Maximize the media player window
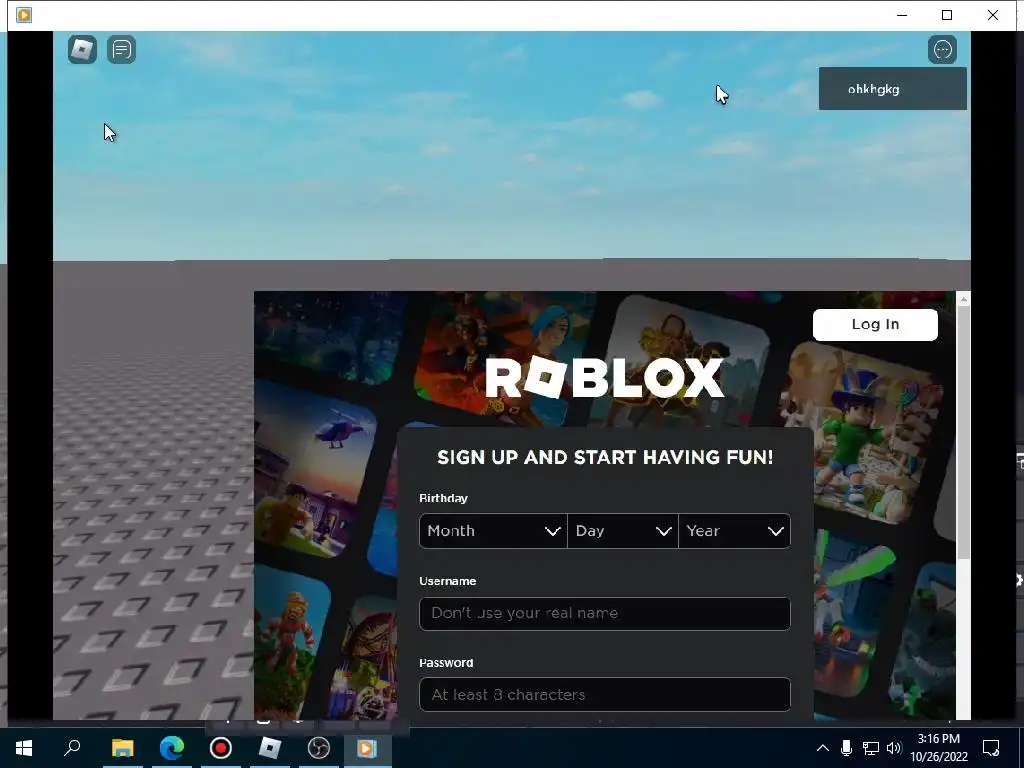1024x768 pixels. coord(947,15)
